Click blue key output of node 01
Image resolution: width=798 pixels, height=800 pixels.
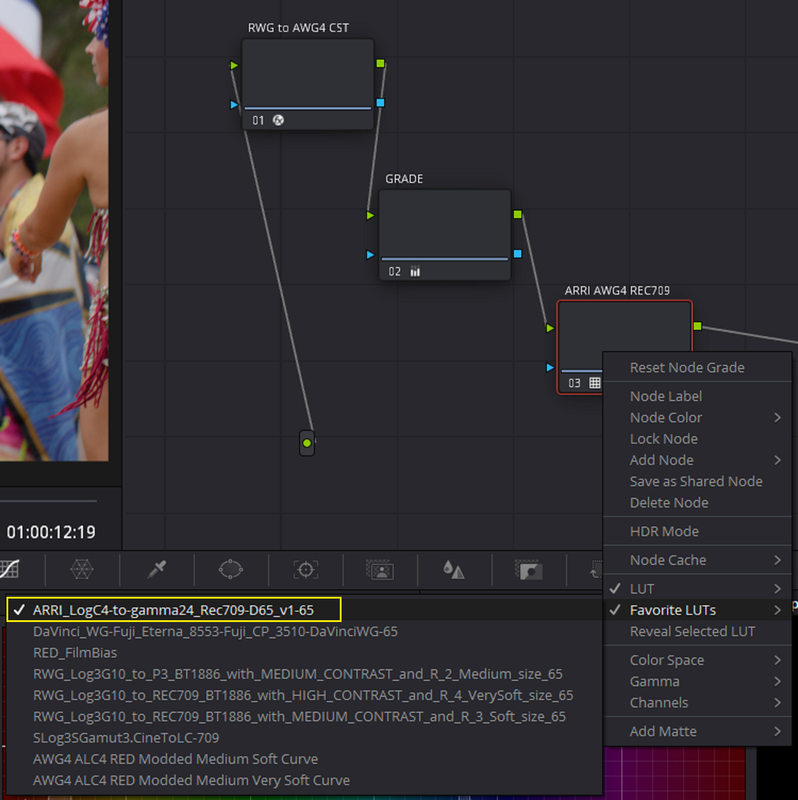[380, 103]
